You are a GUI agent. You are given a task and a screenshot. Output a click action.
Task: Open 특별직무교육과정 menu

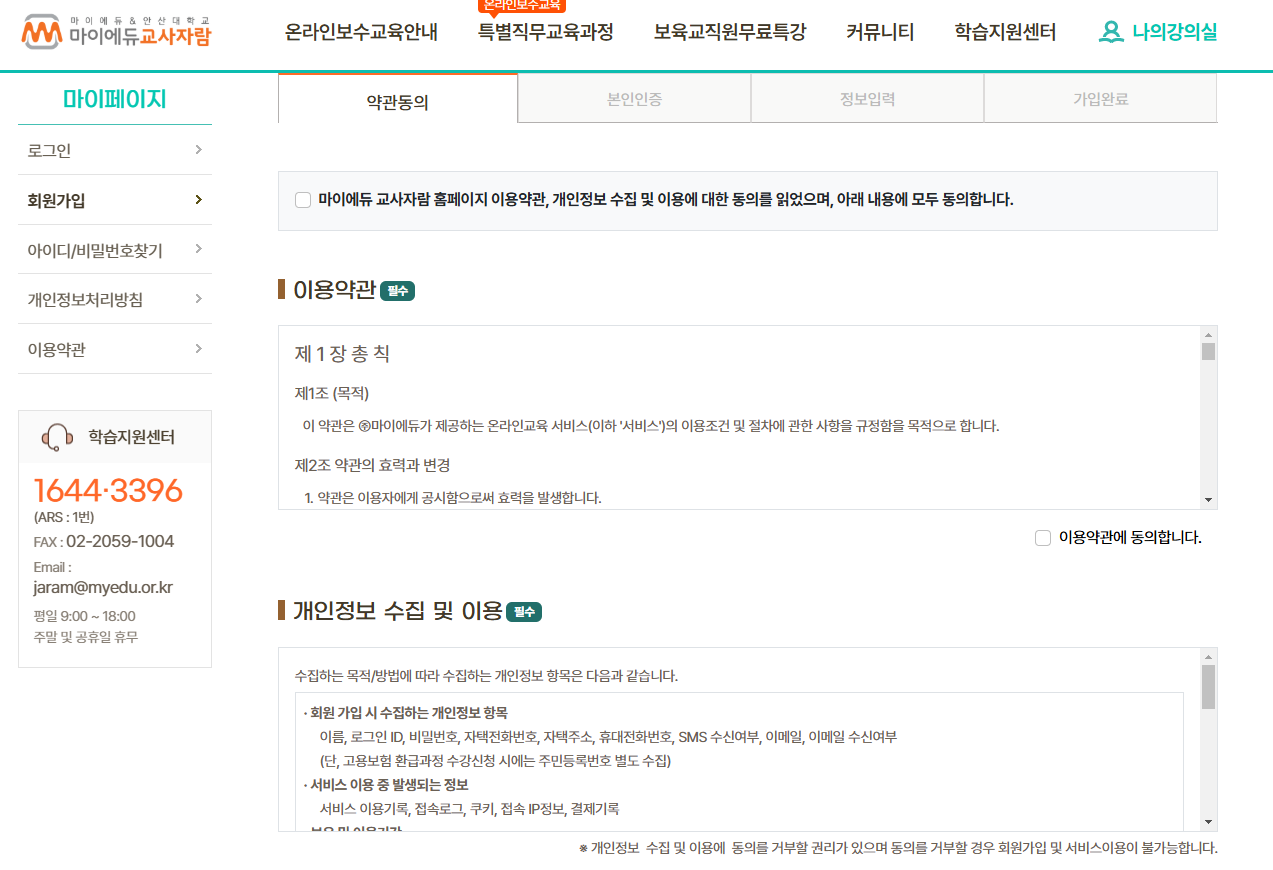[x=546, y=32]
